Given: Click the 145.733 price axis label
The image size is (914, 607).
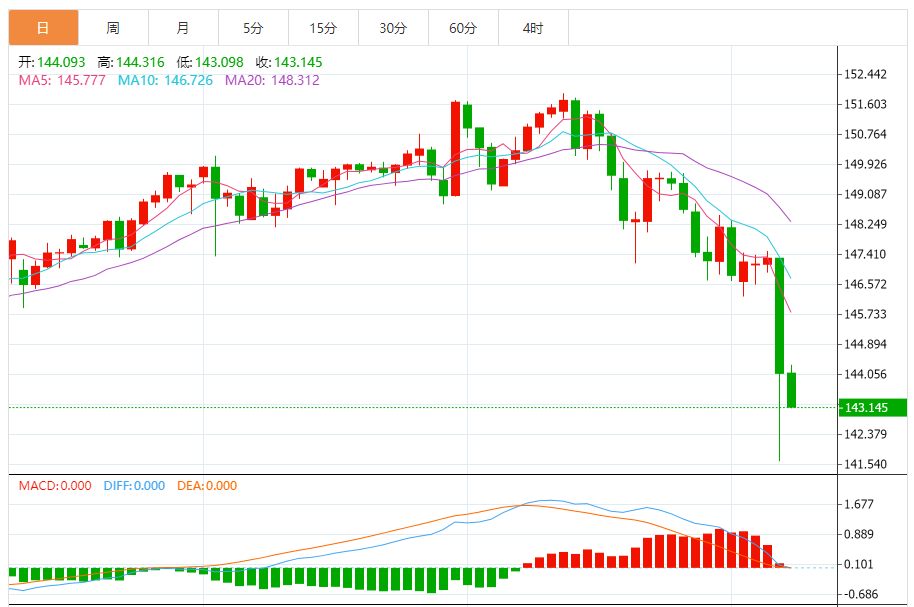Looking at the screenshot, I should (x=865, y=314).
